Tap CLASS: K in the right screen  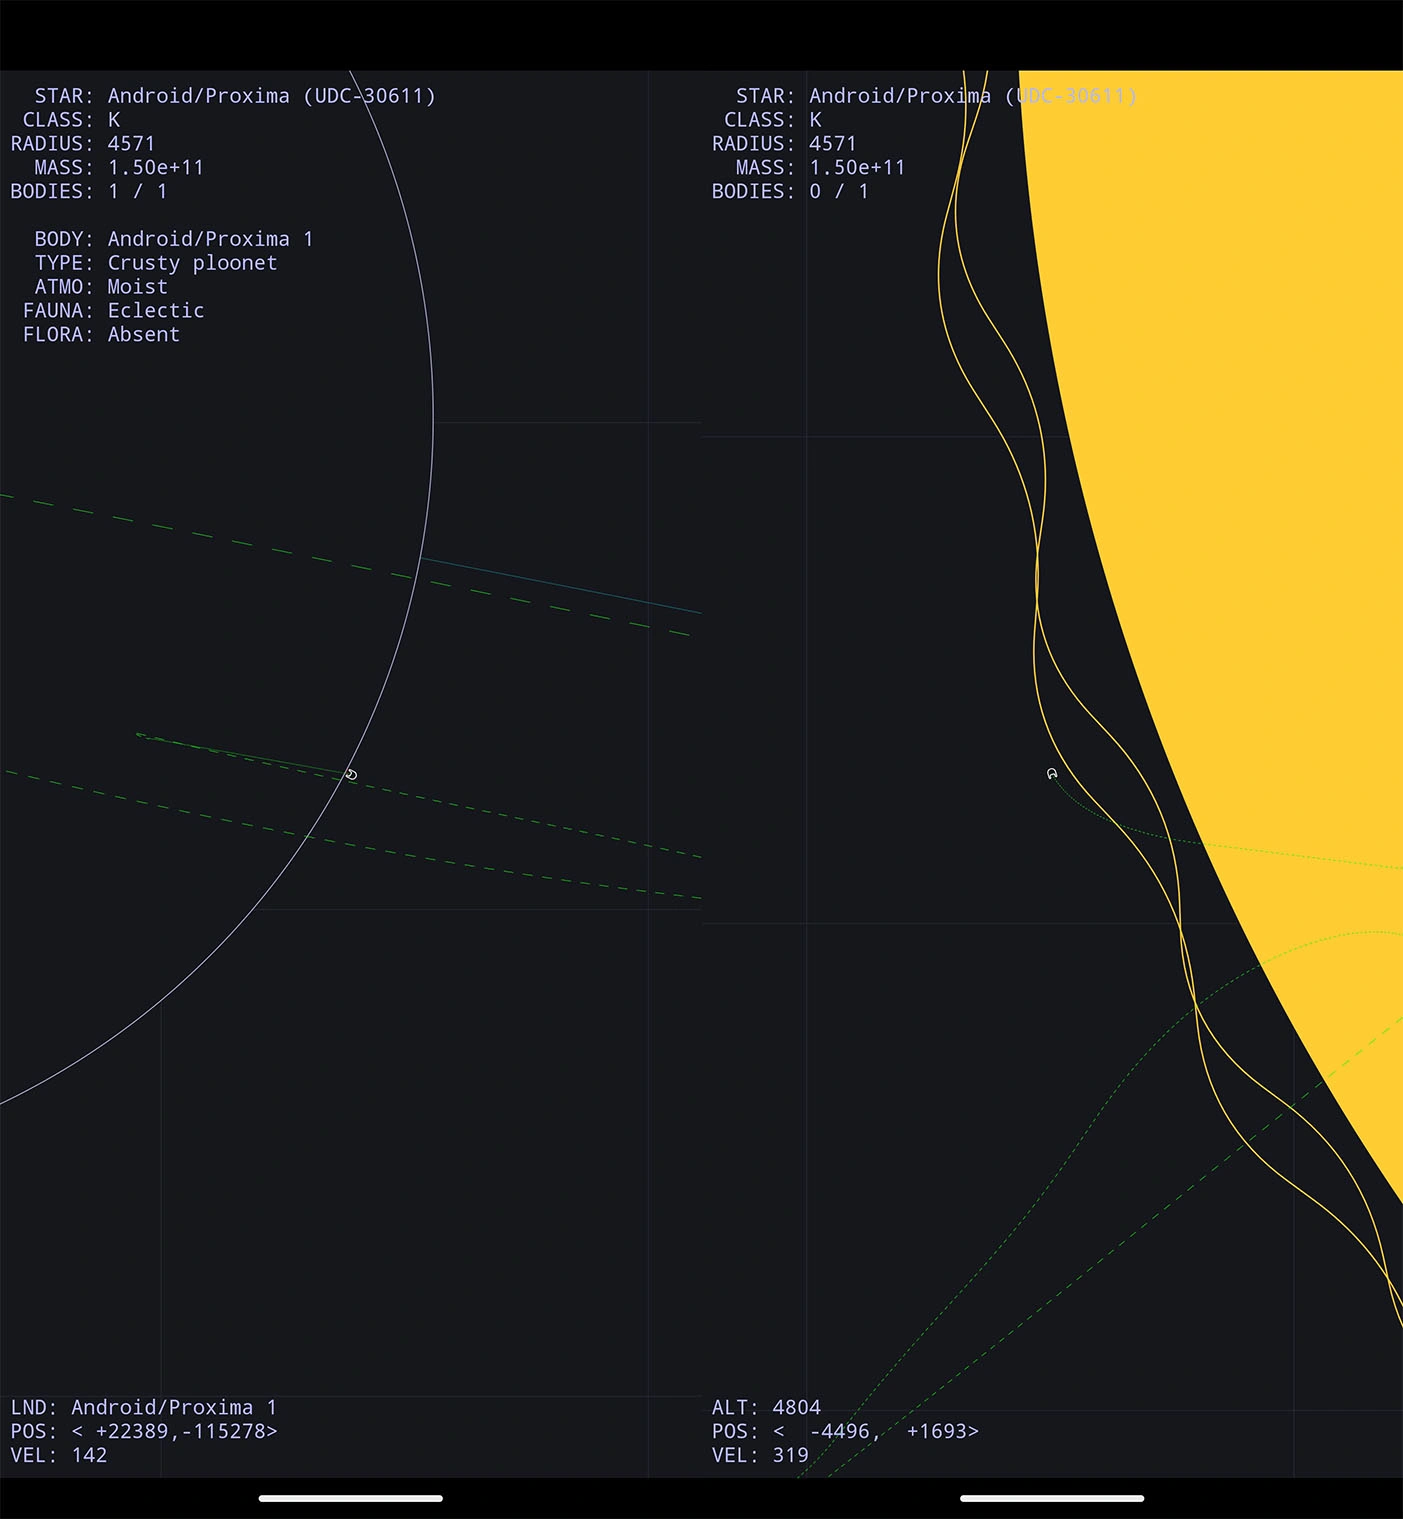click(x=773, y=120)
